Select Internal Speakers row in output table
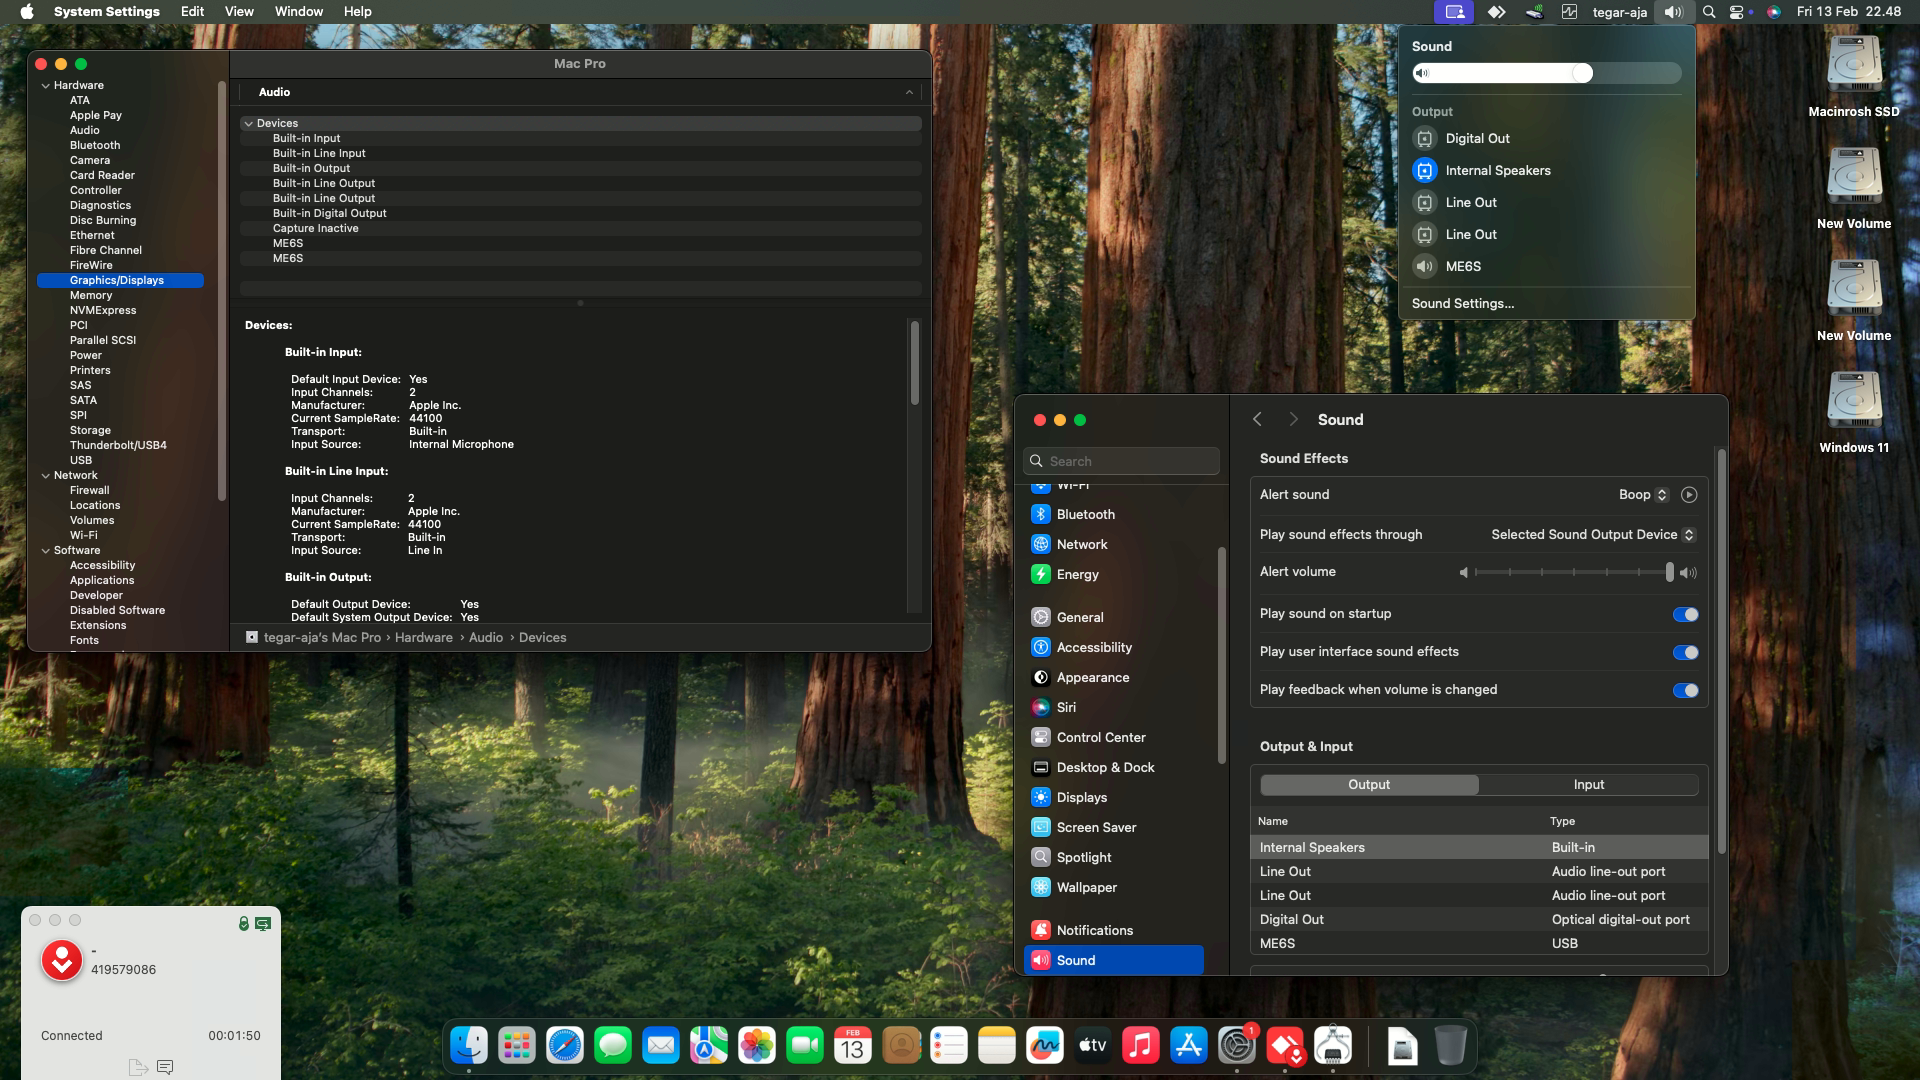 [1478, 848]
